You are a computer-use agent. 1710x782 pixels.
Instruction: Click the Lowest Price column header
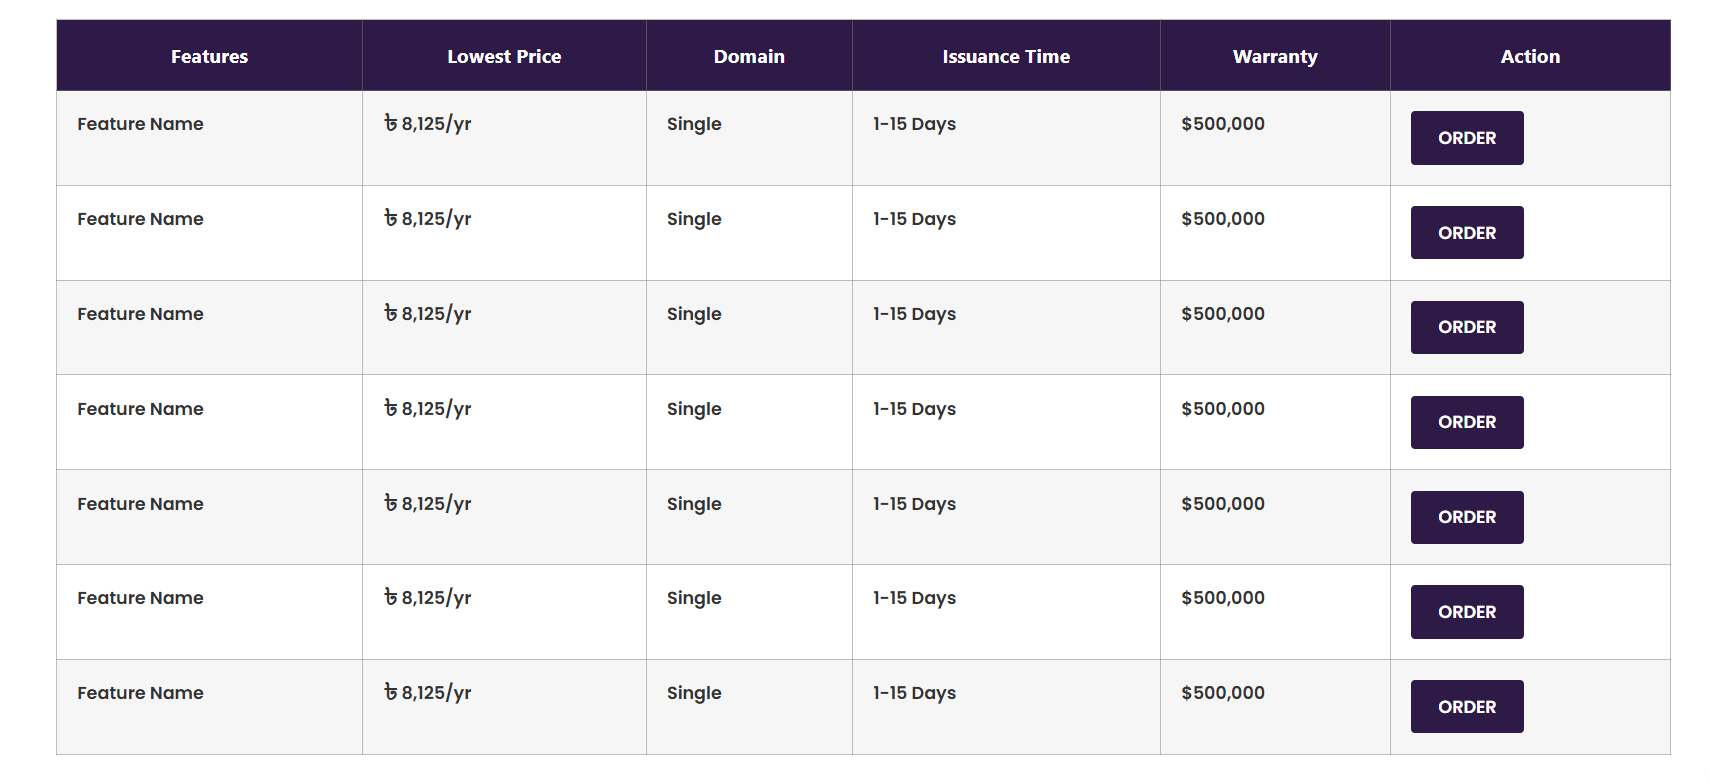coord(503,56)
